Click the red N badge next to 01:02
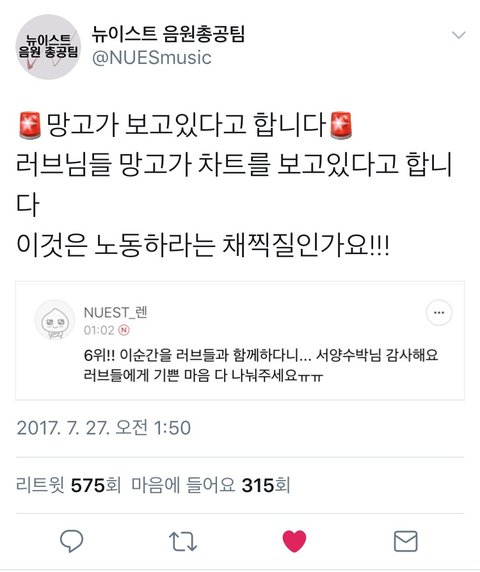 pos(124,330)
